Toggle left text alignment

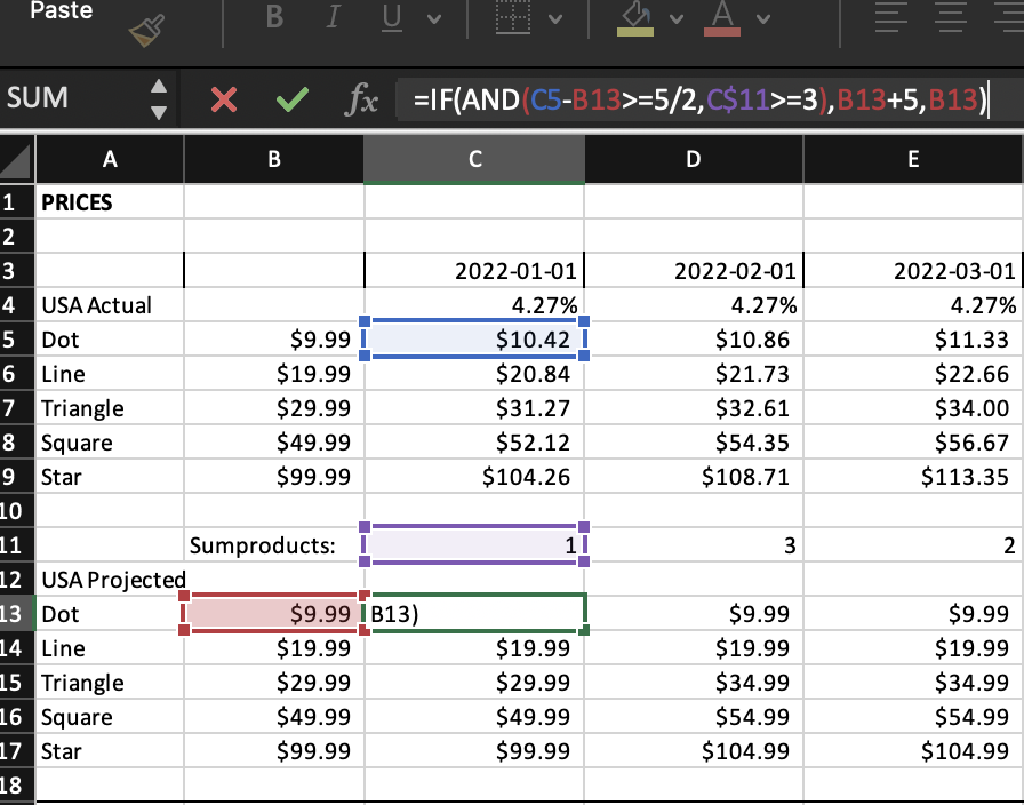(x=890, y=18)
